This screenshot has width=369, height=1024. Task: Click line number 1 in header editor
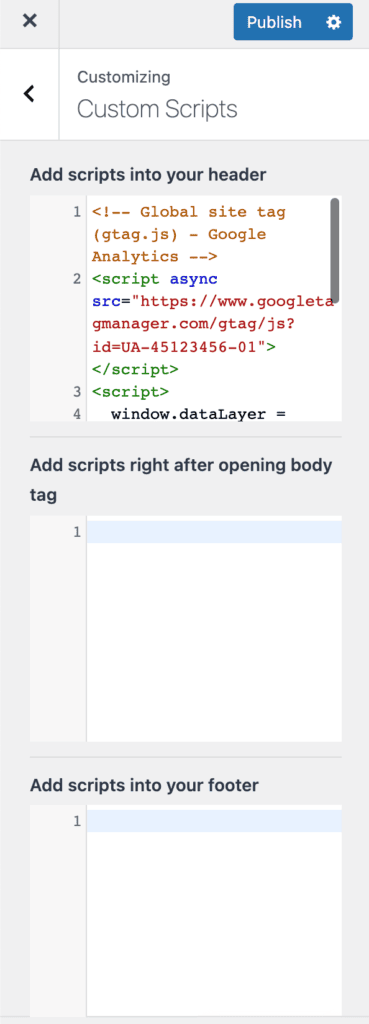[x=77, y=212]
